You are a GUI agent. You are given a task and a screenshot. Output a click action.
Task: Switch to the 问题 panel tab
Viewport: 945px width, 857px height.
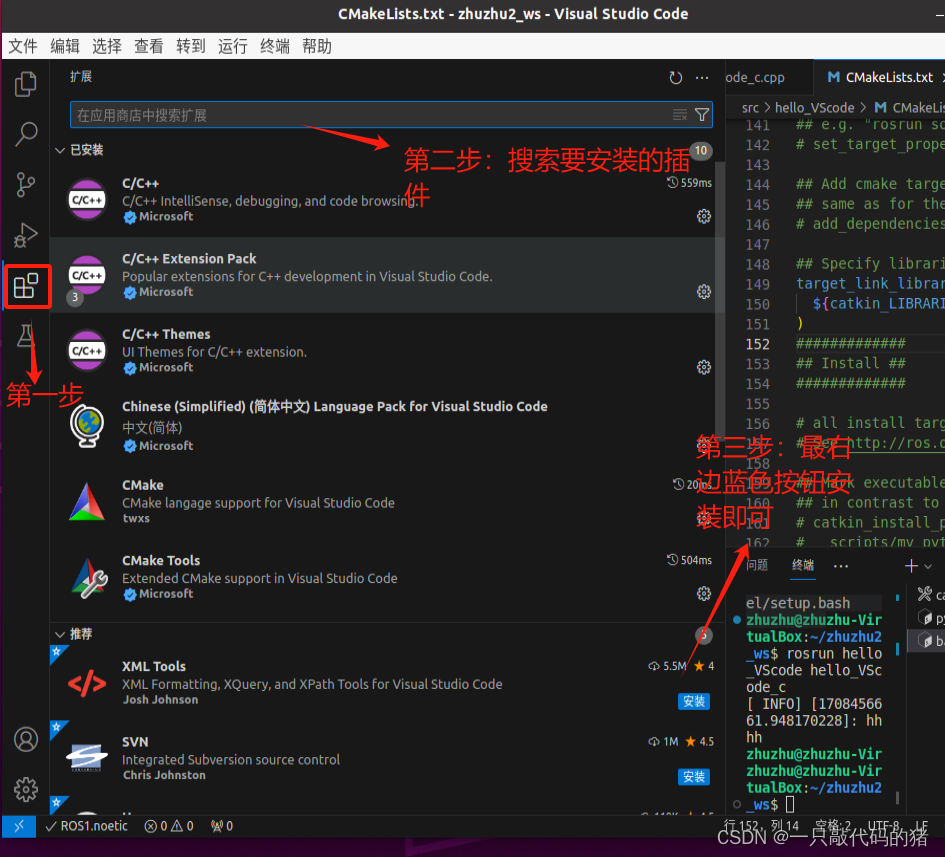[756, 564]
